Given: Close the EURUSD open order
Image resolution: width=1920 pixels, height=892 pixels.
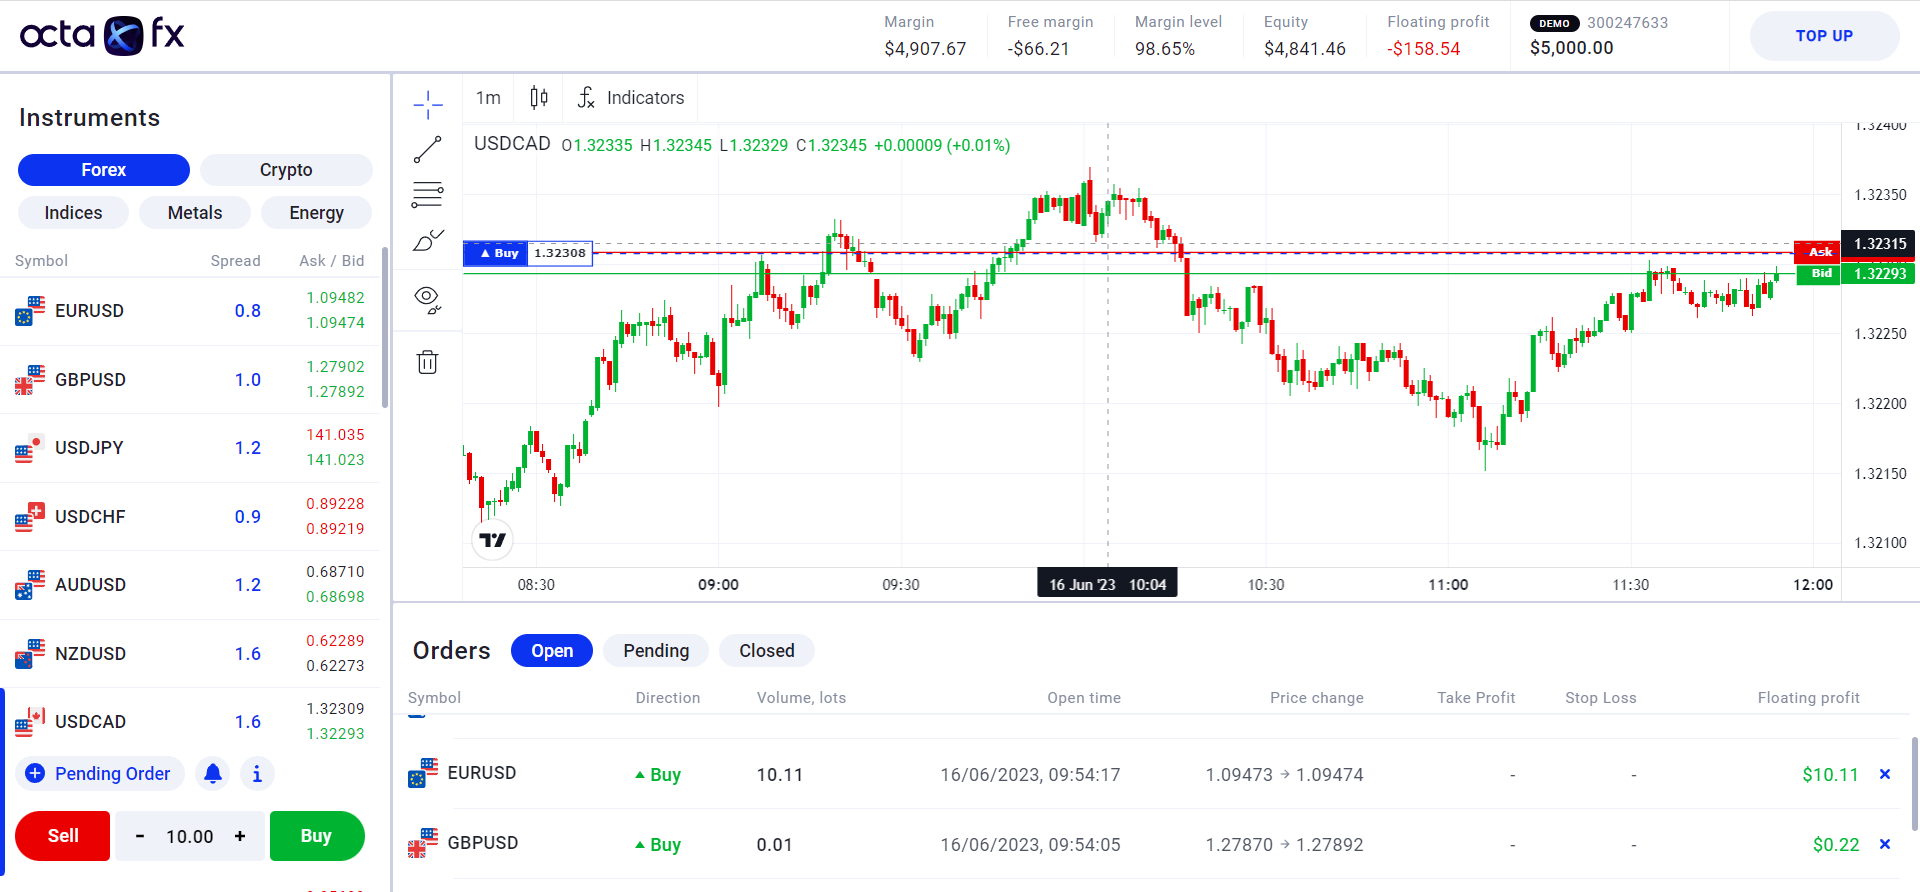Looking at the screenshot, I should coord(1885,774).
